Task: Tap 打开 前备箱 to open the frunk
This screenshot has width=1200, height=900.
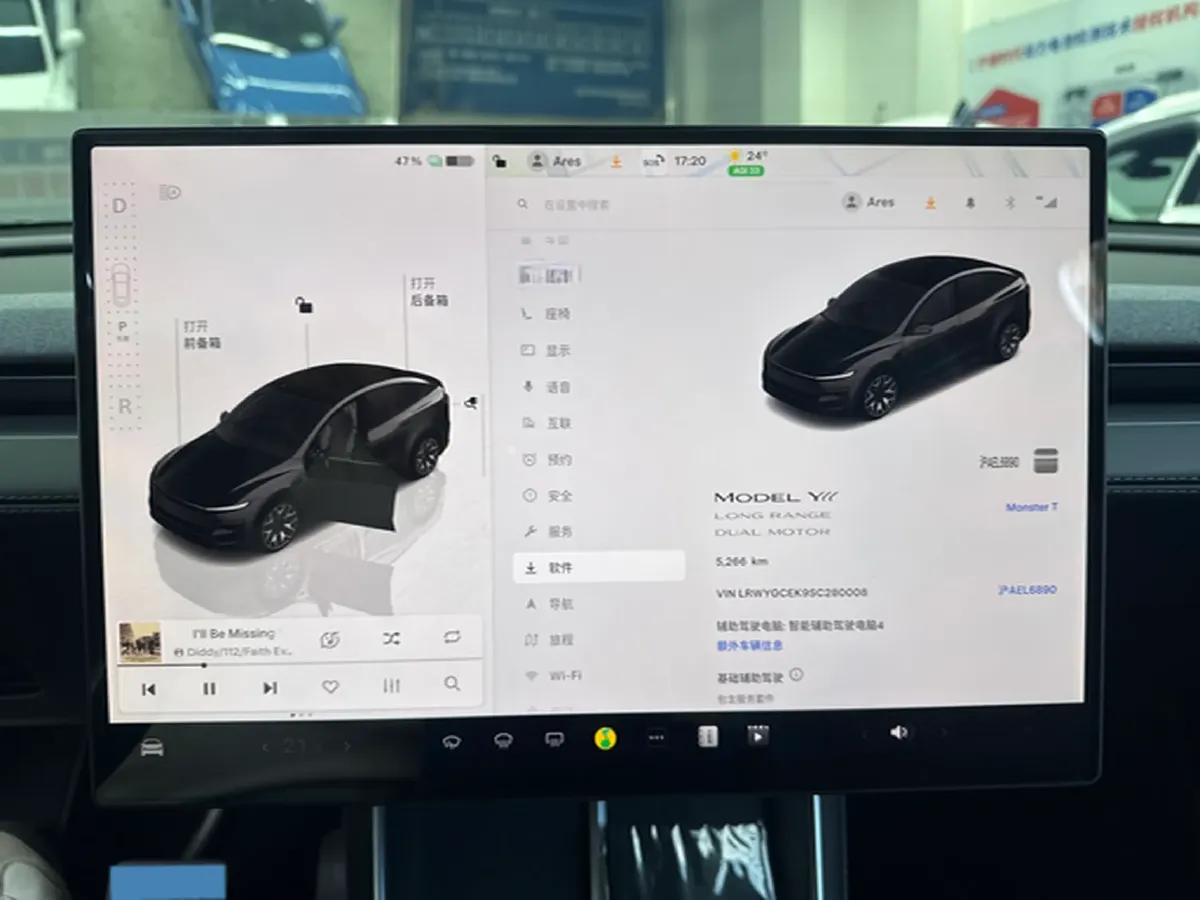Action: point(202,334)
